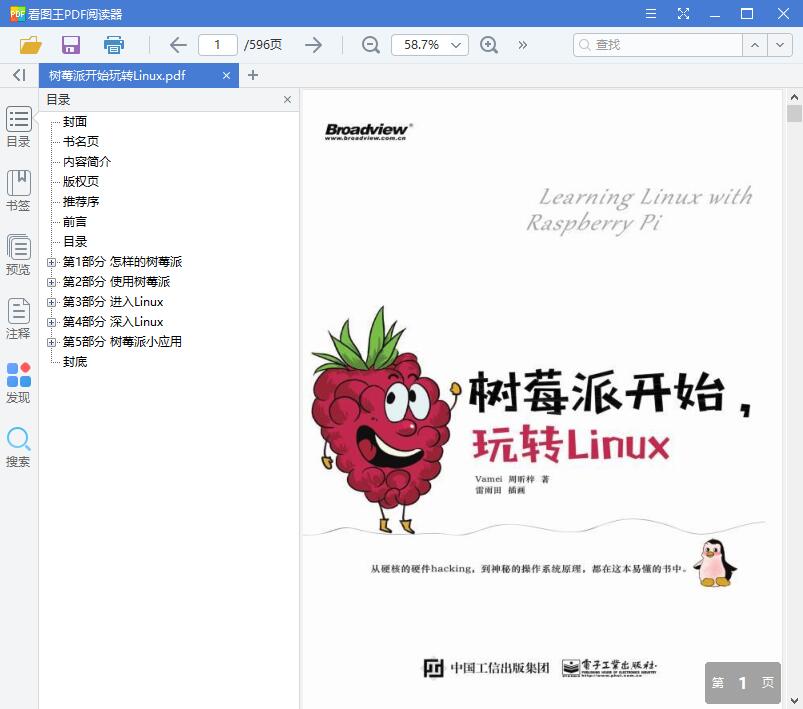Click the /596页 page count label
The width and height of the screenshot is (803, 709).
[x=263, y=45]
